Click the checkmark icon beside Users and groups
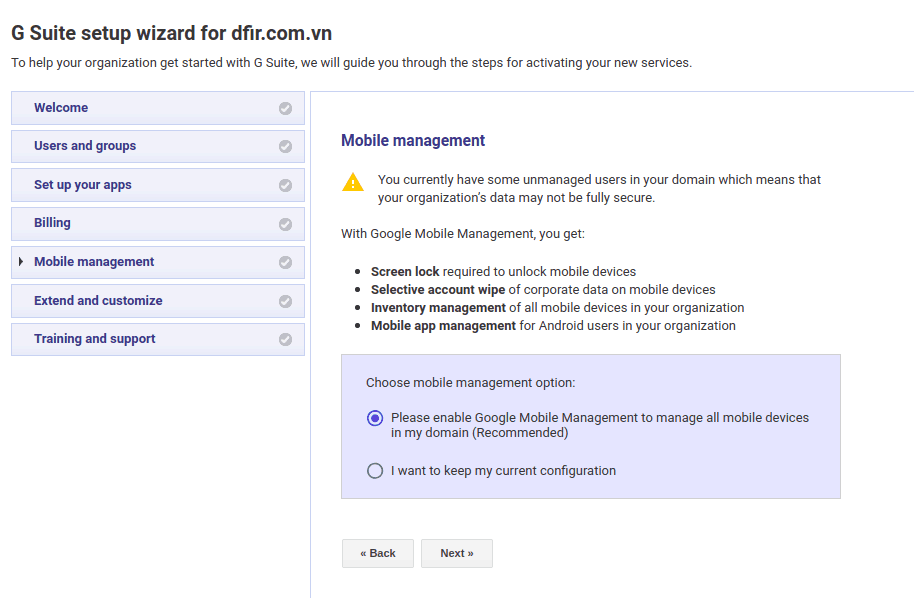This screenshot has height=607, width=914. tap(285, 146)
